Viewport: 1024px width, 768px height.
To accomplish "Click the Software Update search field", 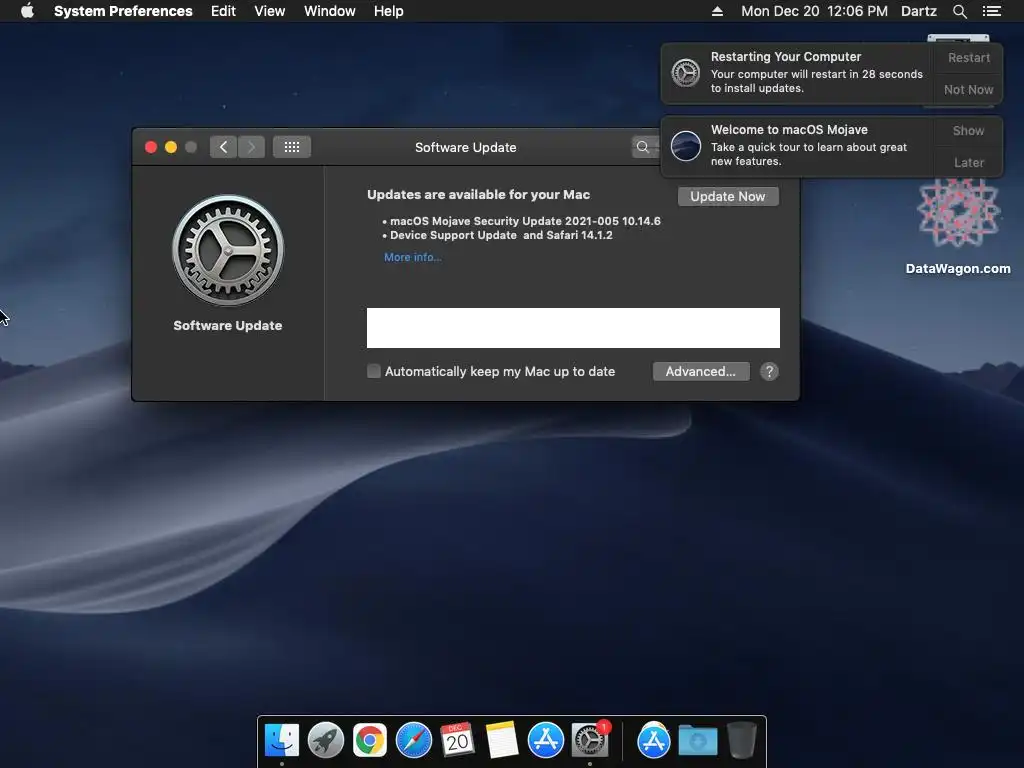I will pyautogui.click(x=647, y=147).
